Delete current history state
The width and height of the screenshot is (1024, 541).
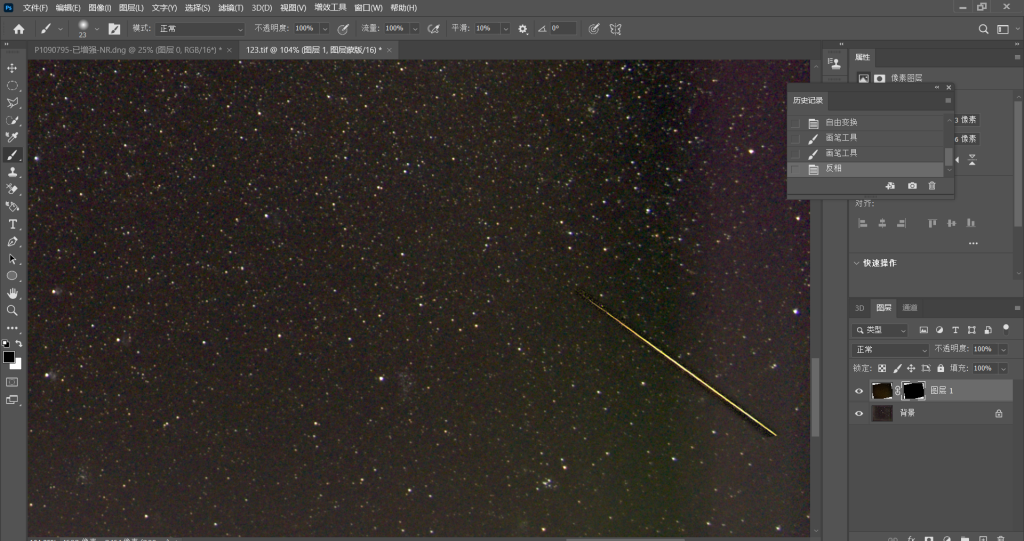[x=932, y=186]
